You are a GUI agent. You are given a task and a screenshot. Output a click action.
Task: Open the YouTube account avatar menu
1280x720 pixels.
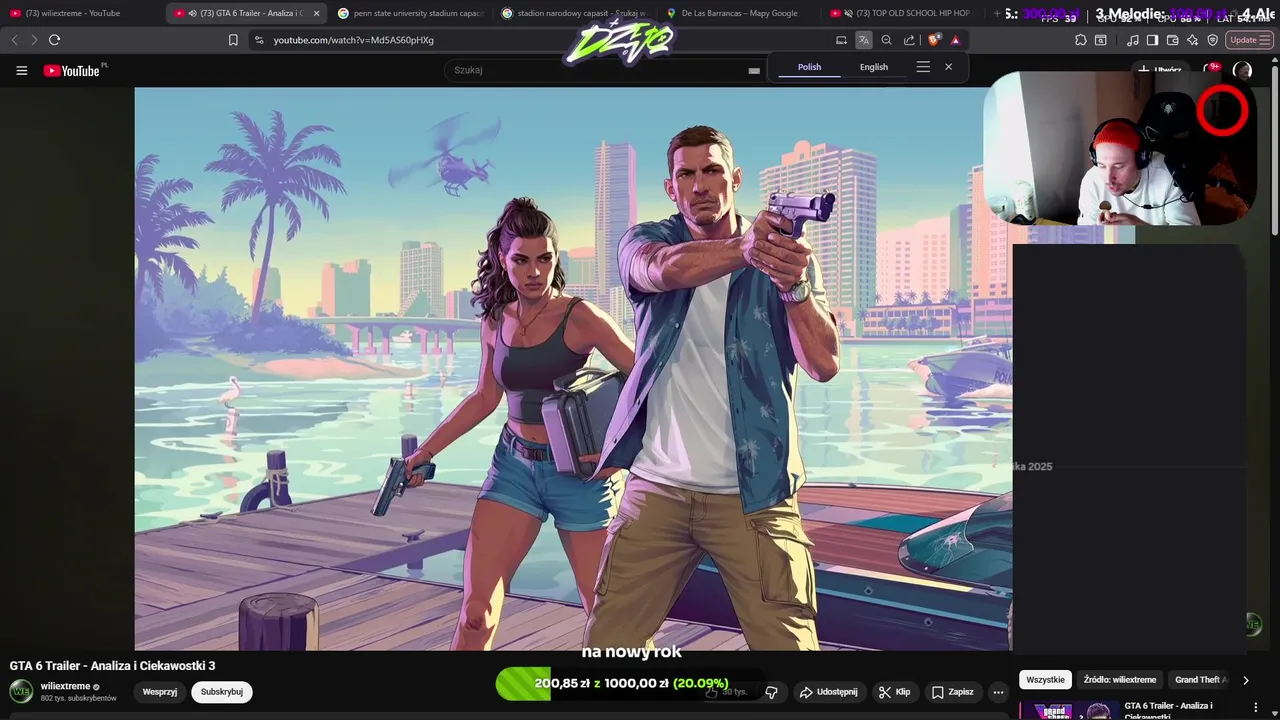pyautogui.click(x=1242, y=70)
